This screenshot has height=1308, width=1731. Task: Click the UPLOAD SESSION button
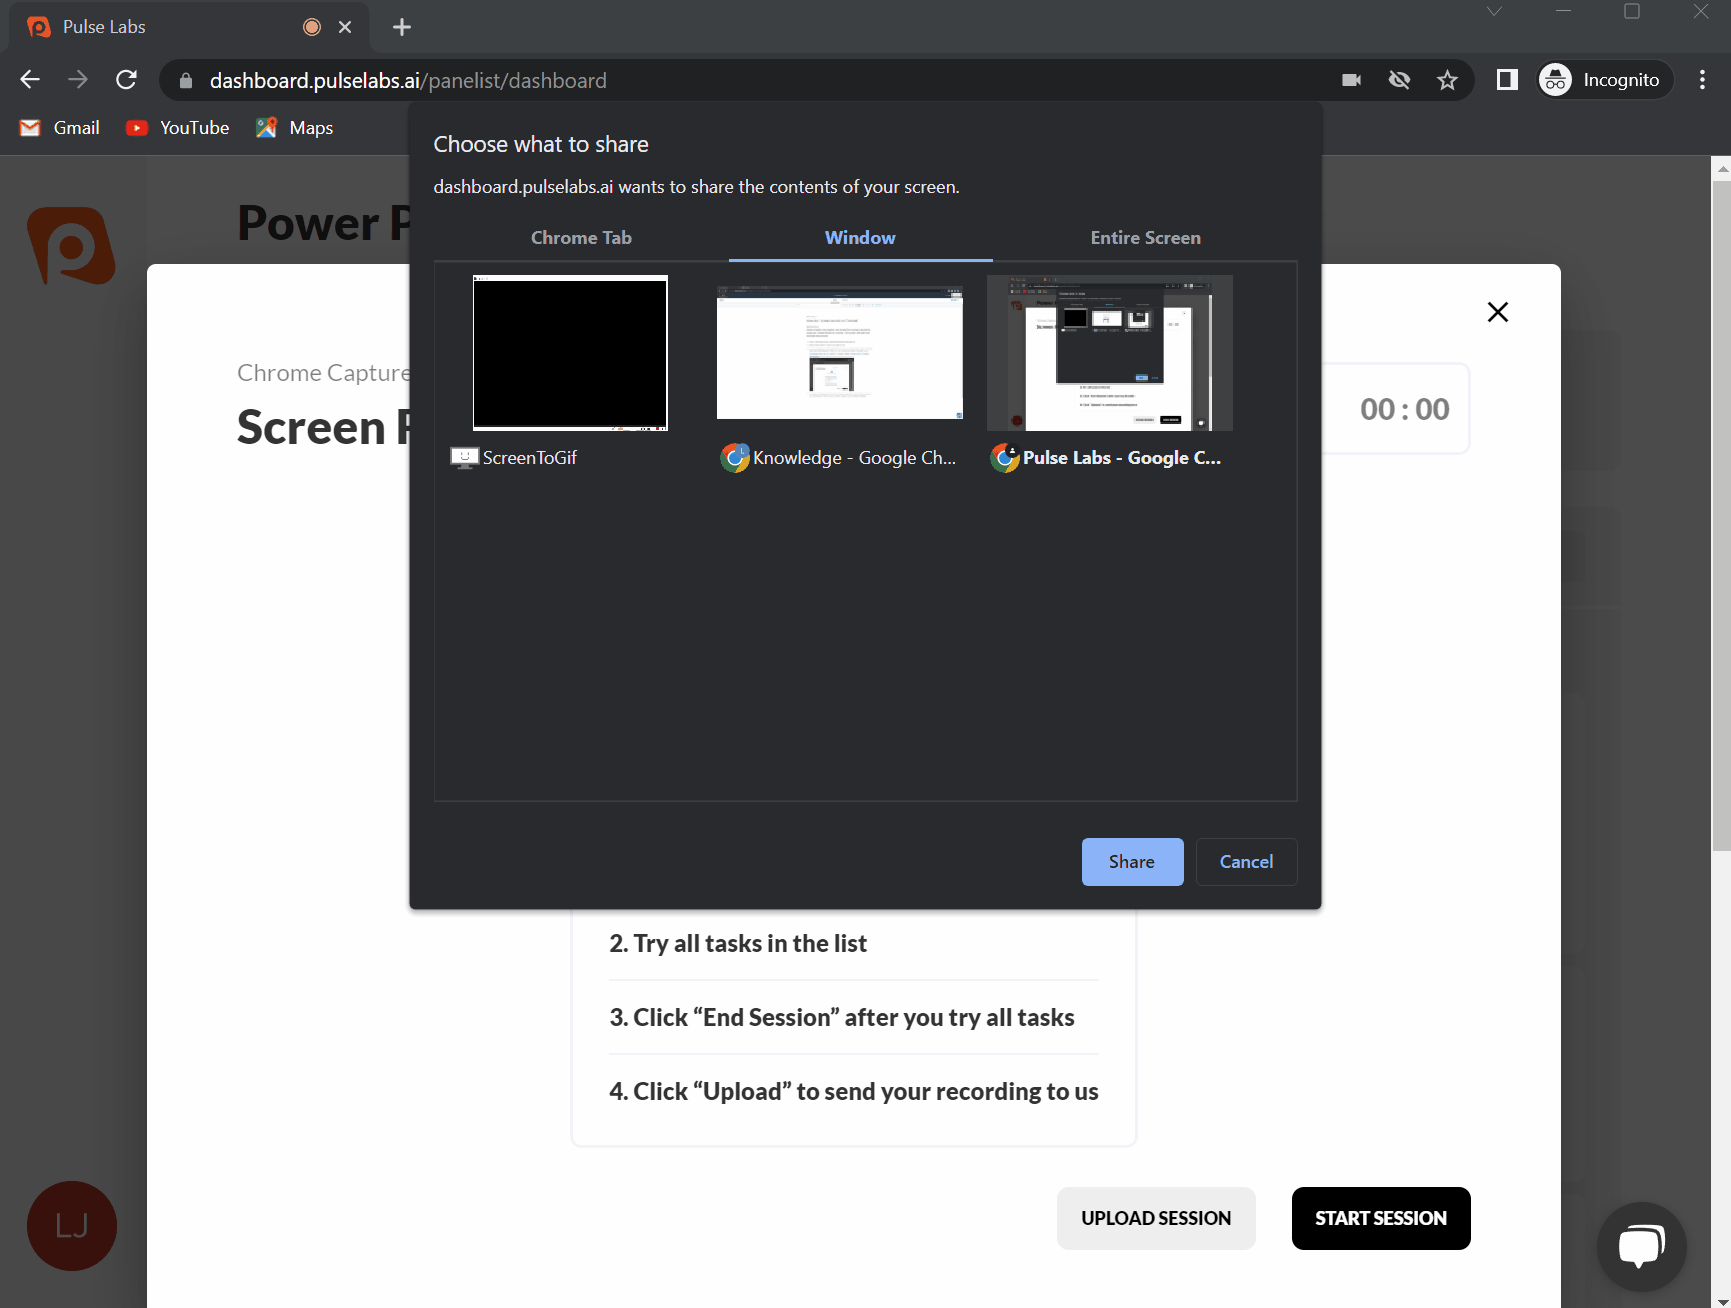[1156, 1218]
